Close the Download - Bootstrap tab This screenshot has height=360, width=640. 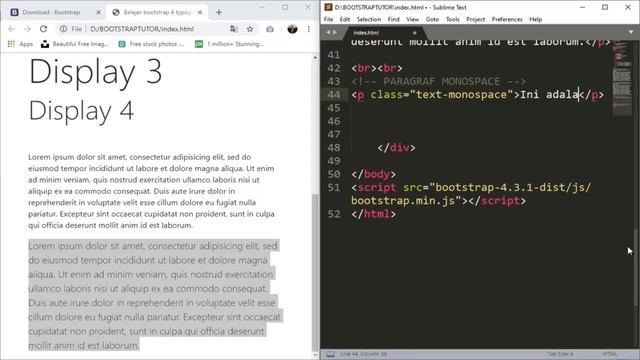(98, 12)
